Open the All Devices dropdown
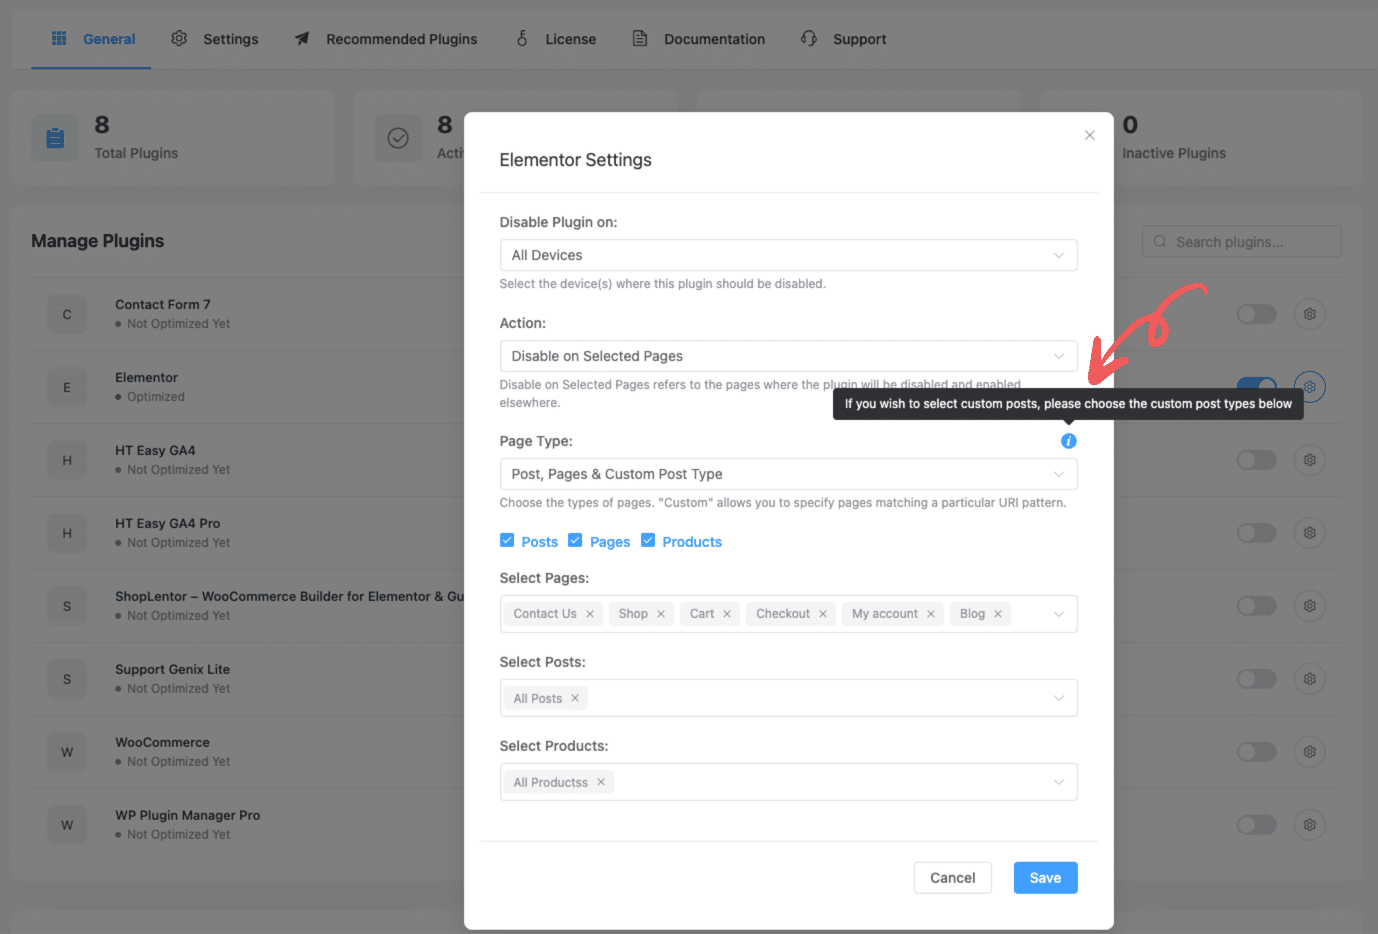1378x934 pixels. (788, 255)
